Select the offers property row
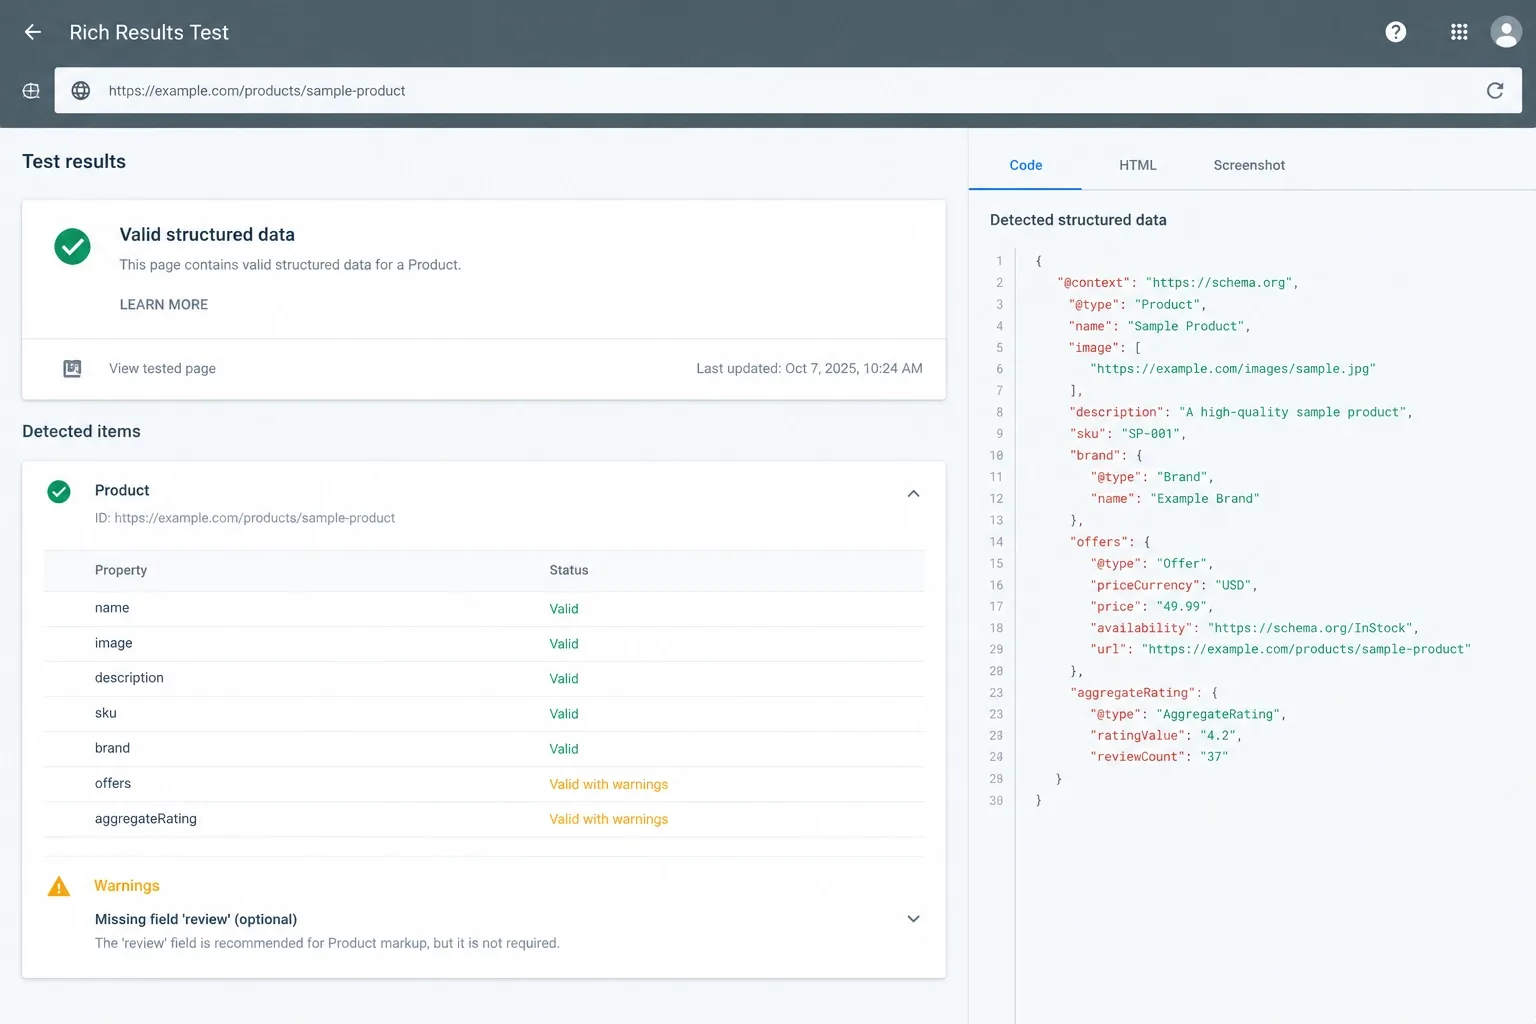 coord(484,784)
